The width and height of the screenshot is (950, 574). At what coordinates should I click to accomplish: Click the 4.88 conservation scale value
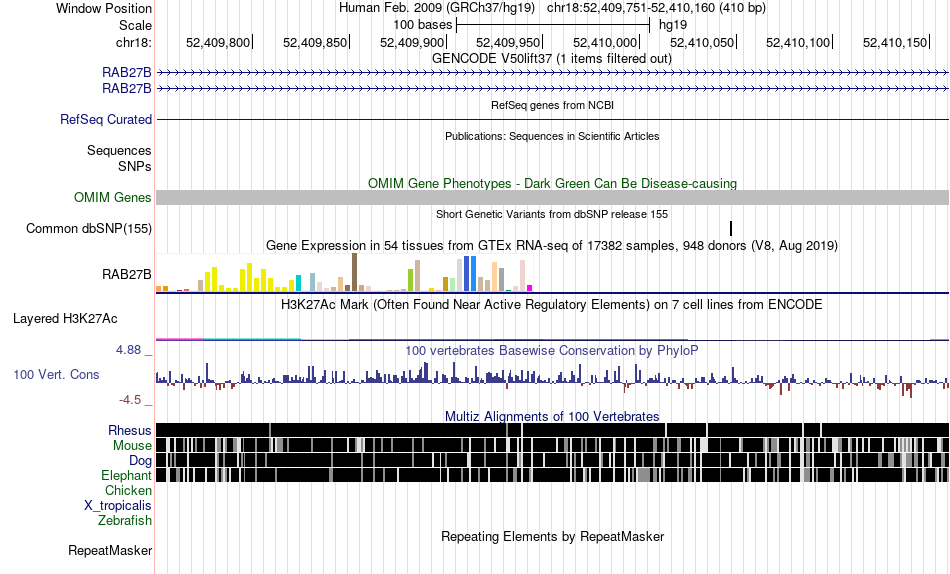coord(128,350)
